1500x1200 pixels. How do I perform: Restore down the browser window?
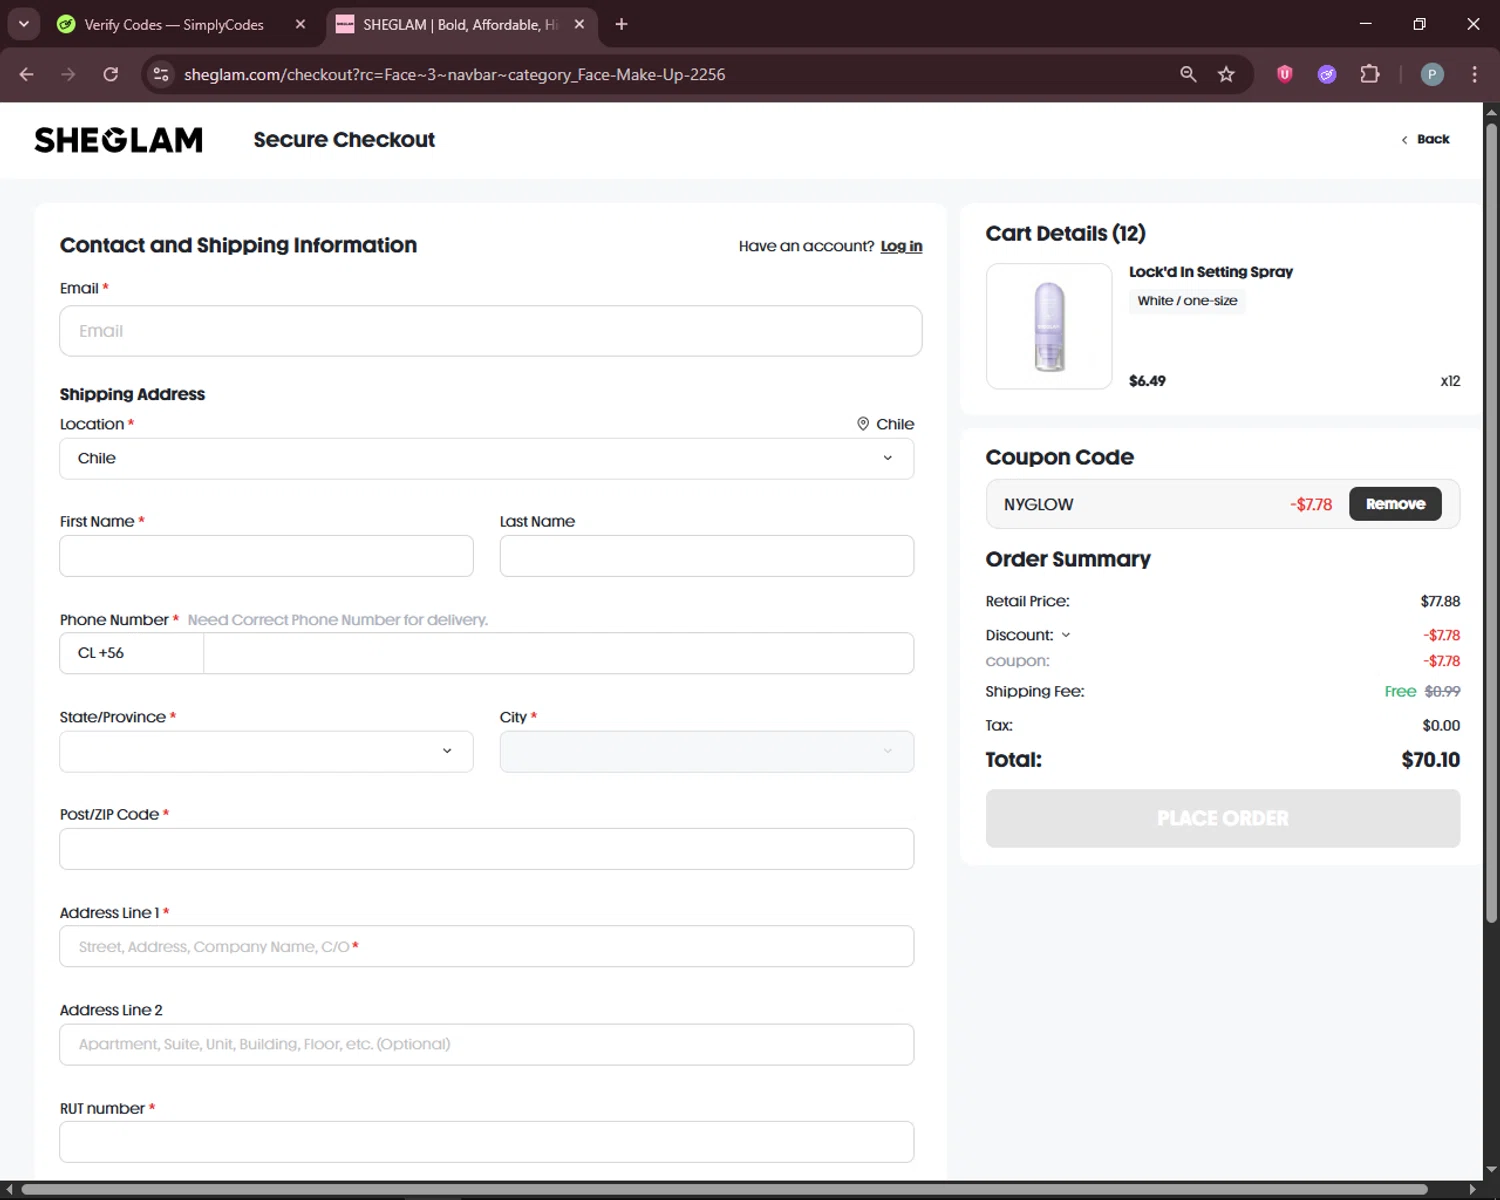click(x=1419, y=24)
